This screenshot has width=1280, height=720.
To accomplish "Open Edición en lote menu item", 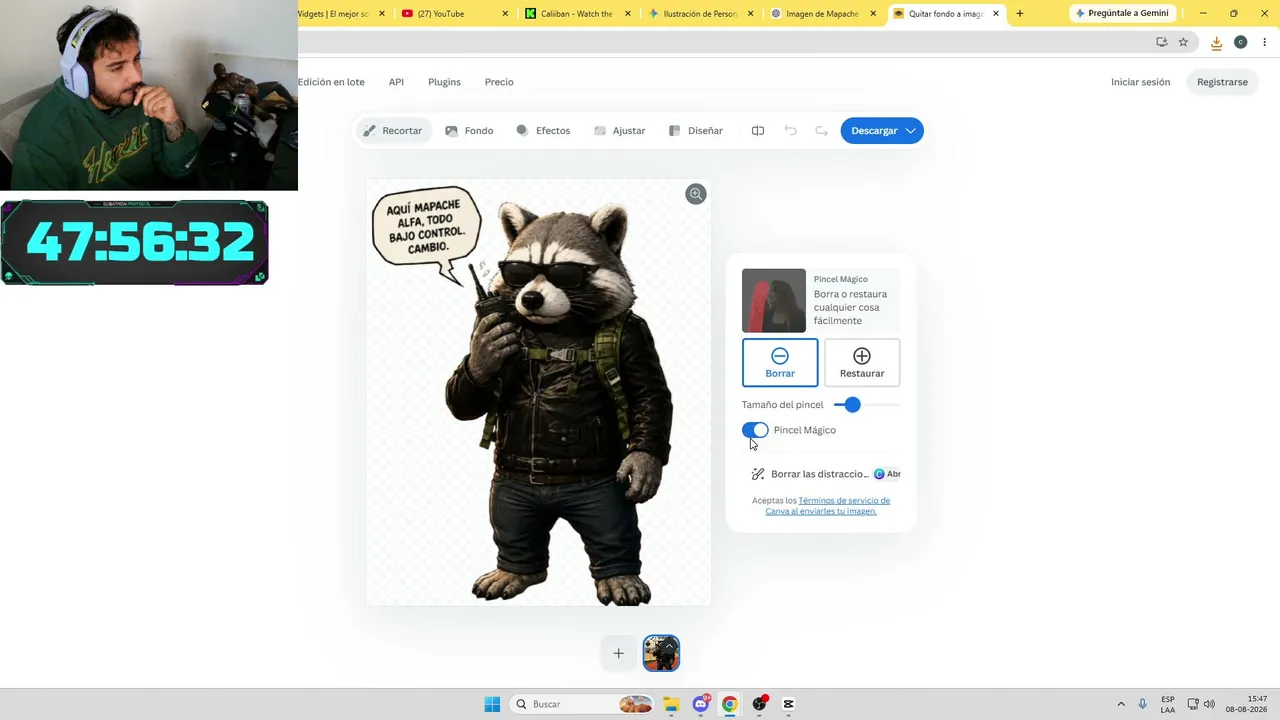I will click(331, 82).
